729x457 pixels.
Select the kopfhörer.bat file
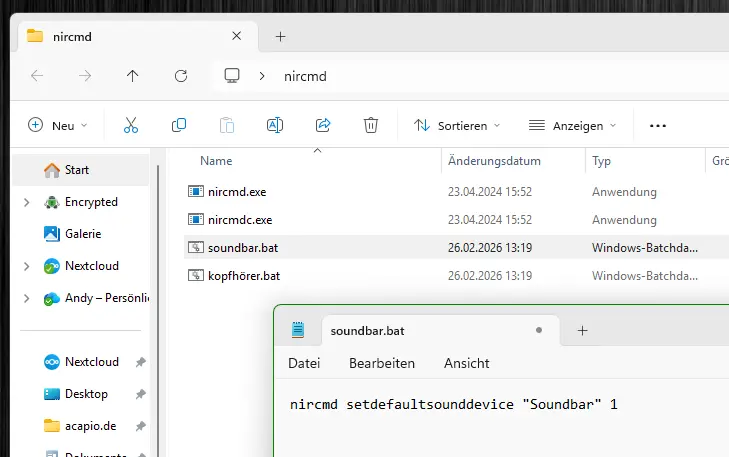243,275
